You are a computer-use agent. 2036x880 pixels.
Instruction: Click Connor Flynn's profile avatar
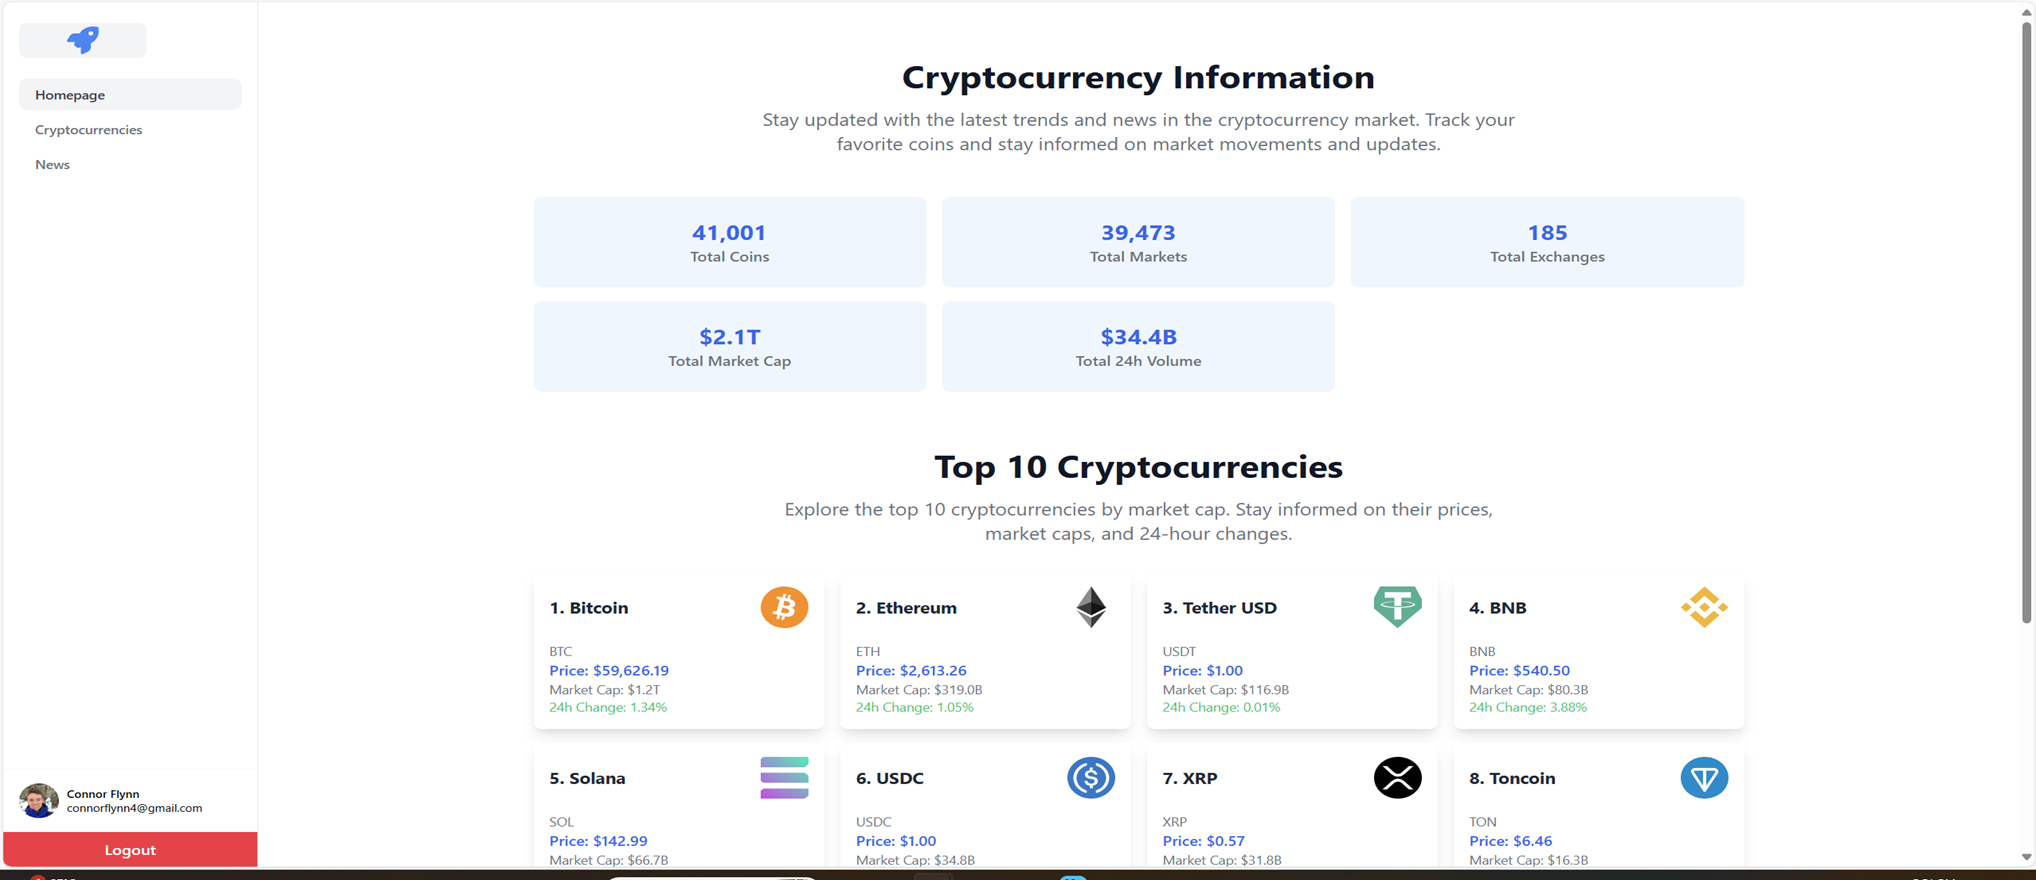[39, 801]
